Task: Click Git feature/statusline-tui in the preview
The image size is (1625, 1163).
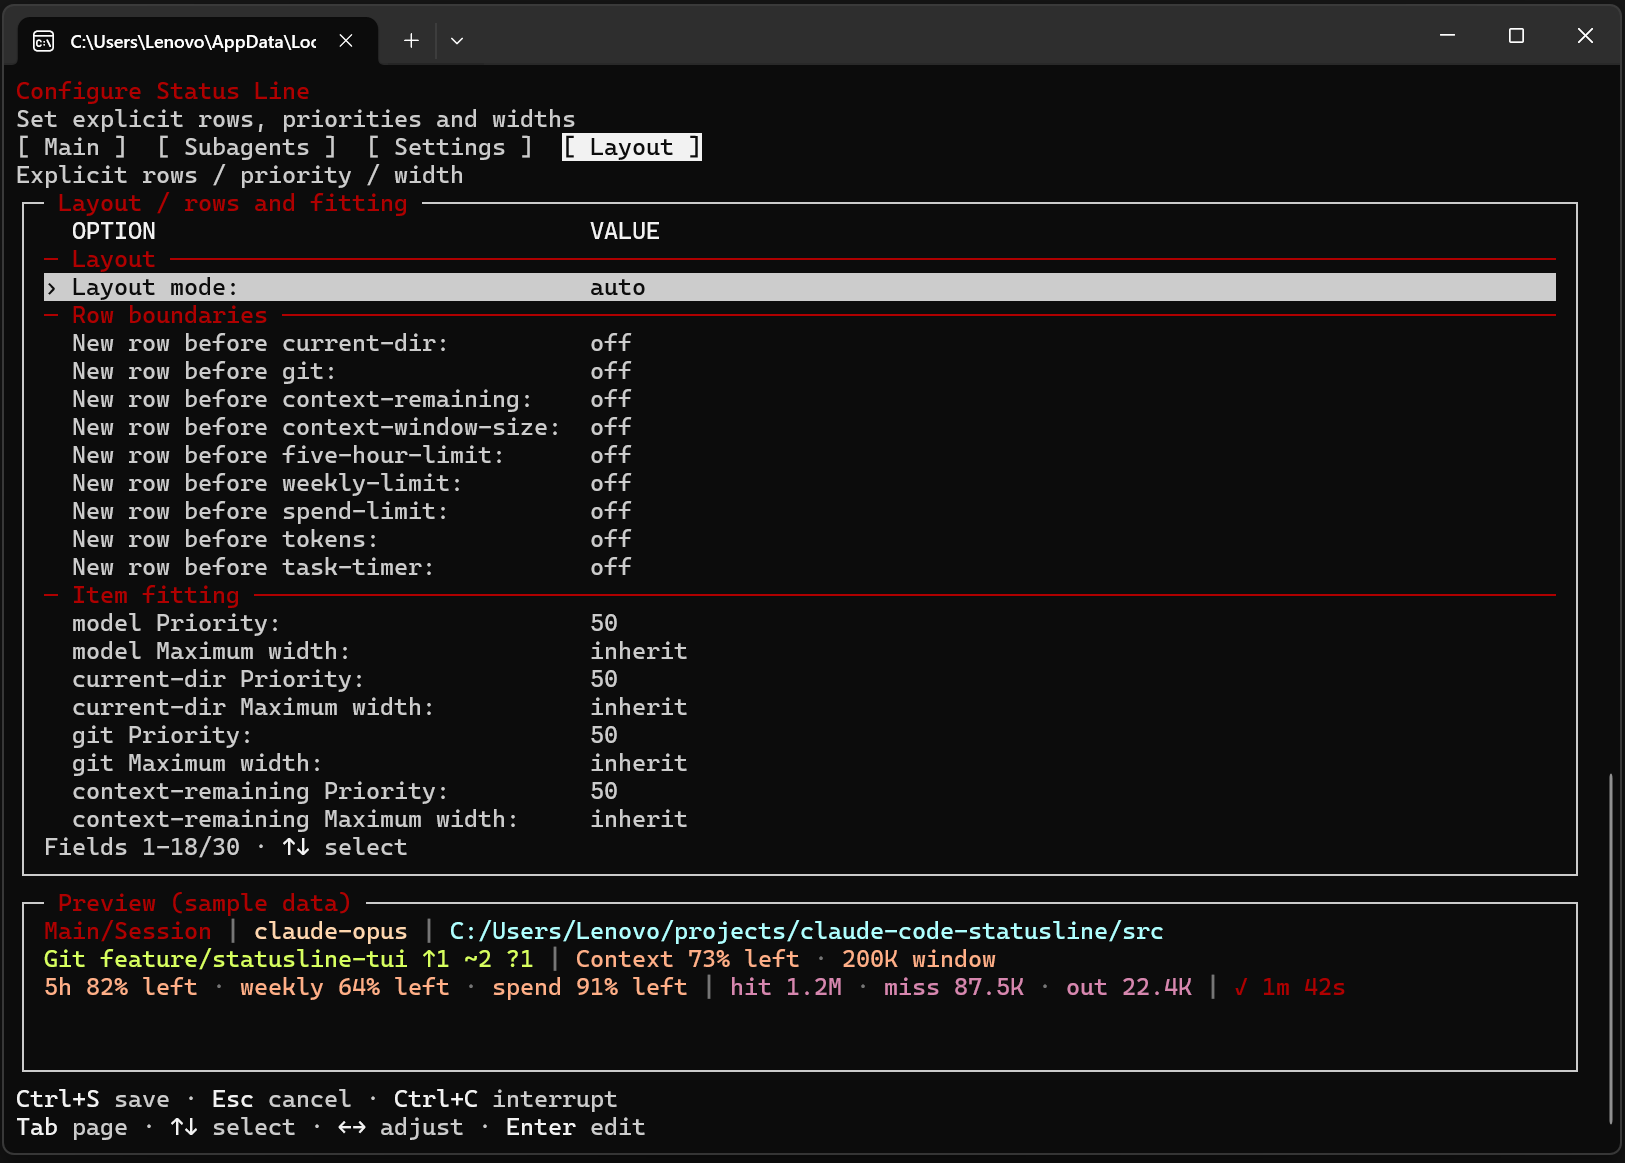Action: point(226,959)
